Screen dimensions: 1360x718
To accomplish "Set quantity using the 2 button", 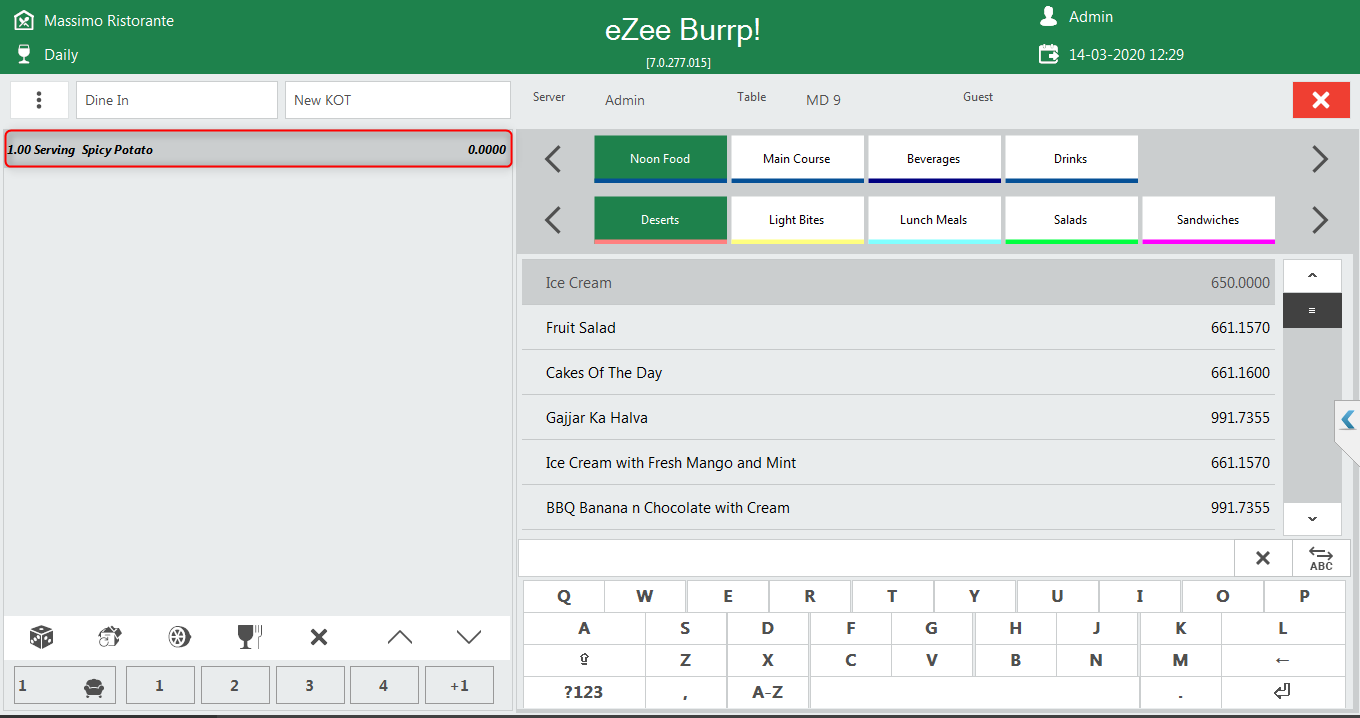I will click(x=235, y=686).
